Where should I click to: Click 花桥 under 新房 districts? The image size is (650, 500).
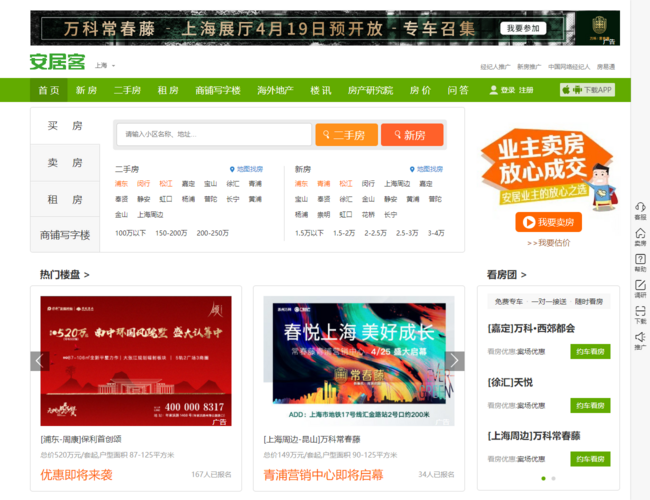[x=368, y=215]
